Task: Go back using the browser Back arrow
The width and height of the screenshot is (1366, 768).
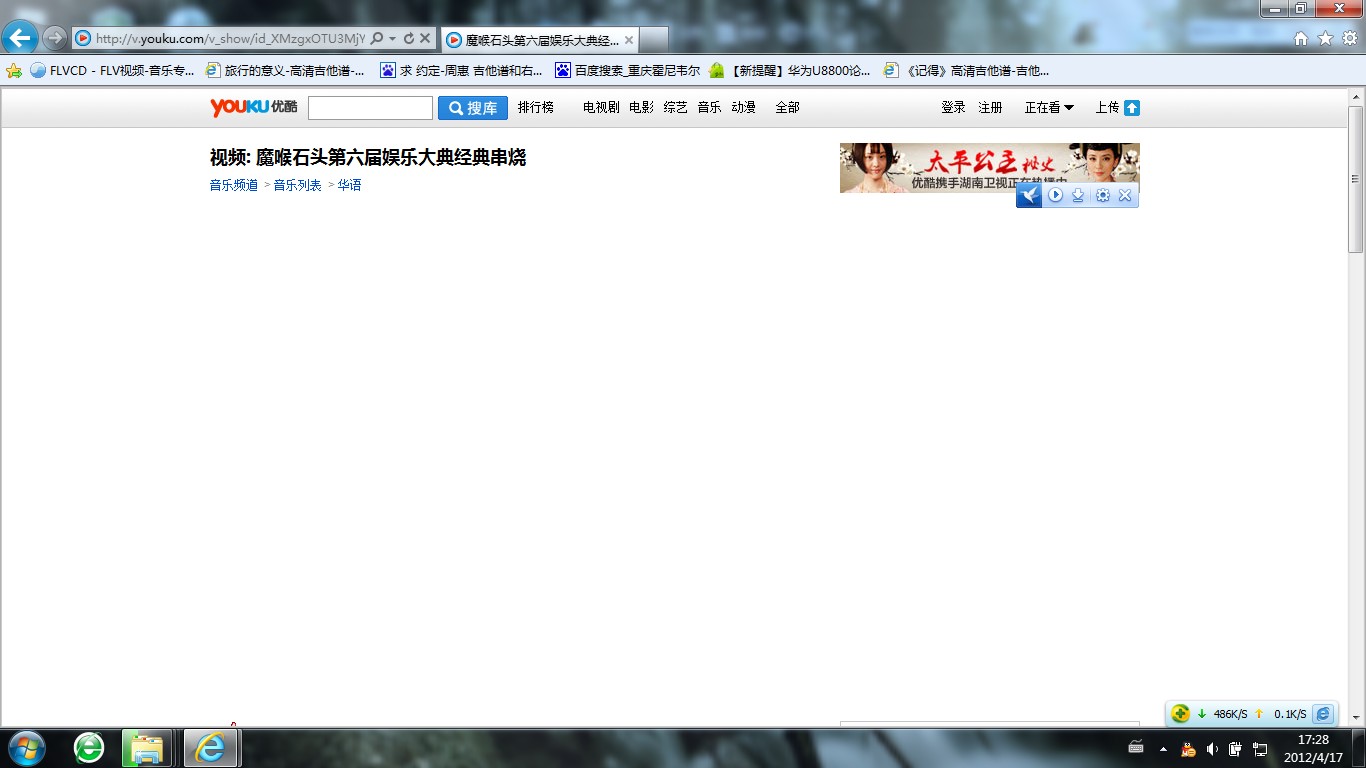Action: (21, 38)
